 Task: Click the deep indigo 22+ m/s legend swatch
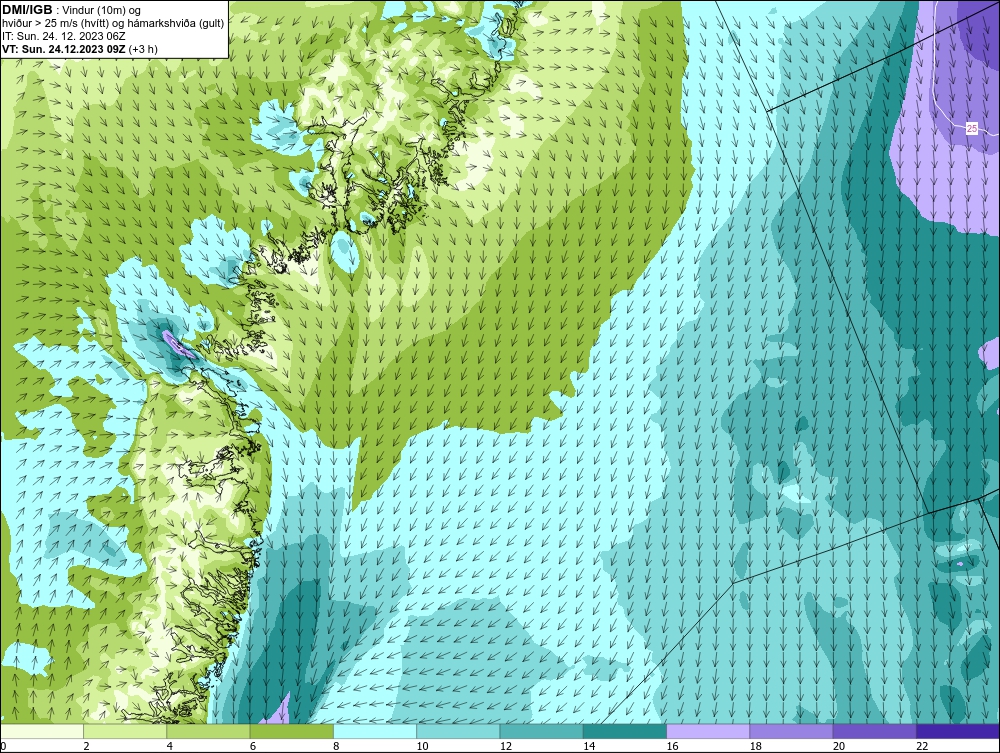tap(957, 731)
